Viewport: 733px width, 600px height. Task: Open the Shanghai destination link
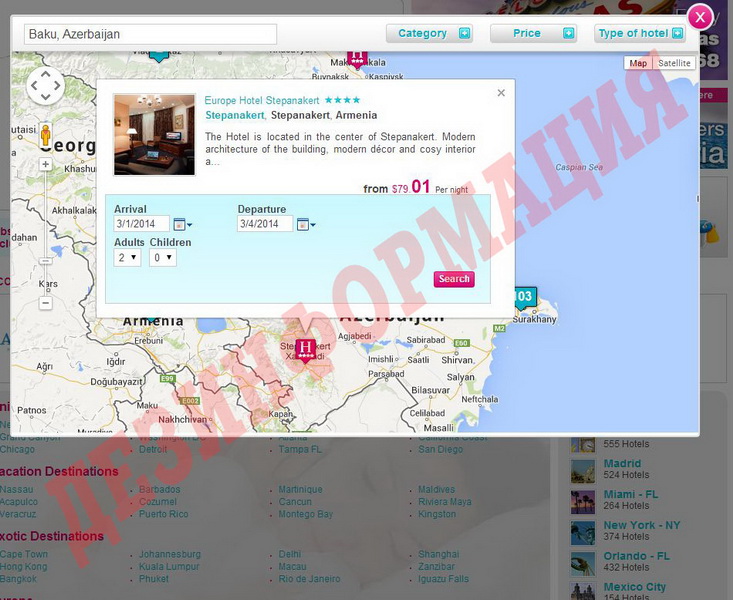click(439, 554)
